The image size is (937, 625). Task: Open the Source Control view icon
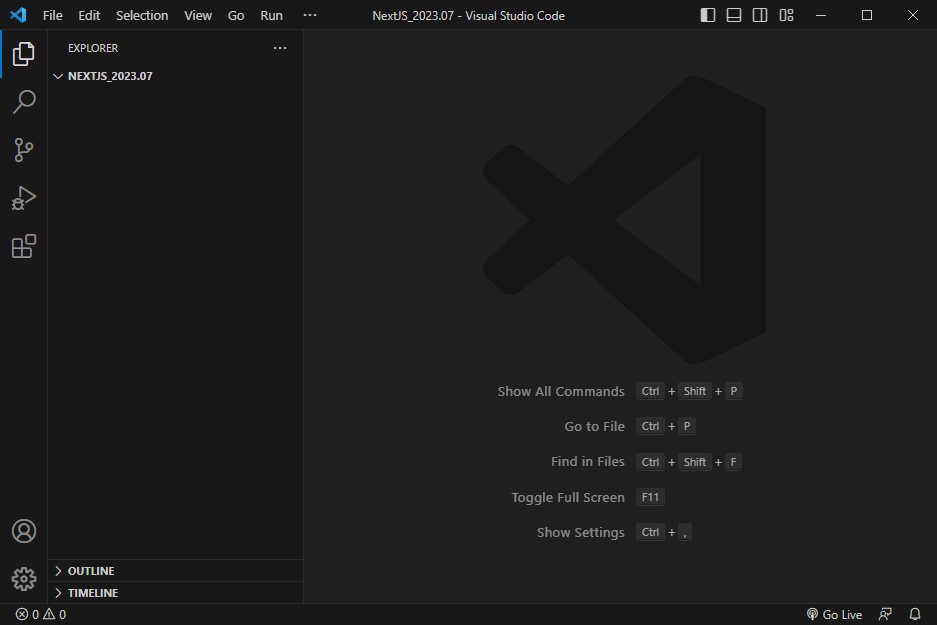[23, 150]
